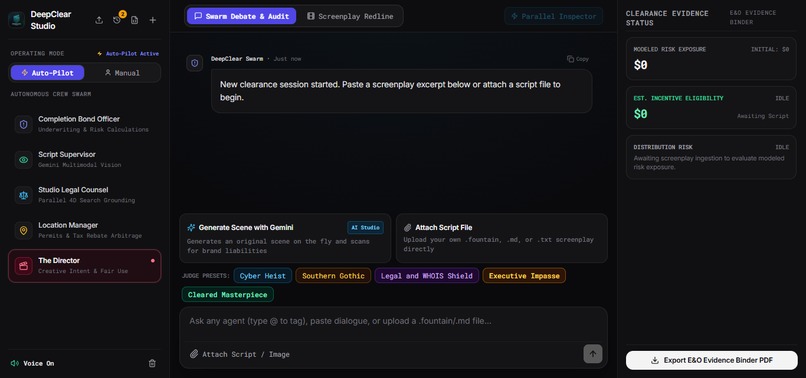
Task: Click paperclip icon on Attach Script File card
Action: 408,227
